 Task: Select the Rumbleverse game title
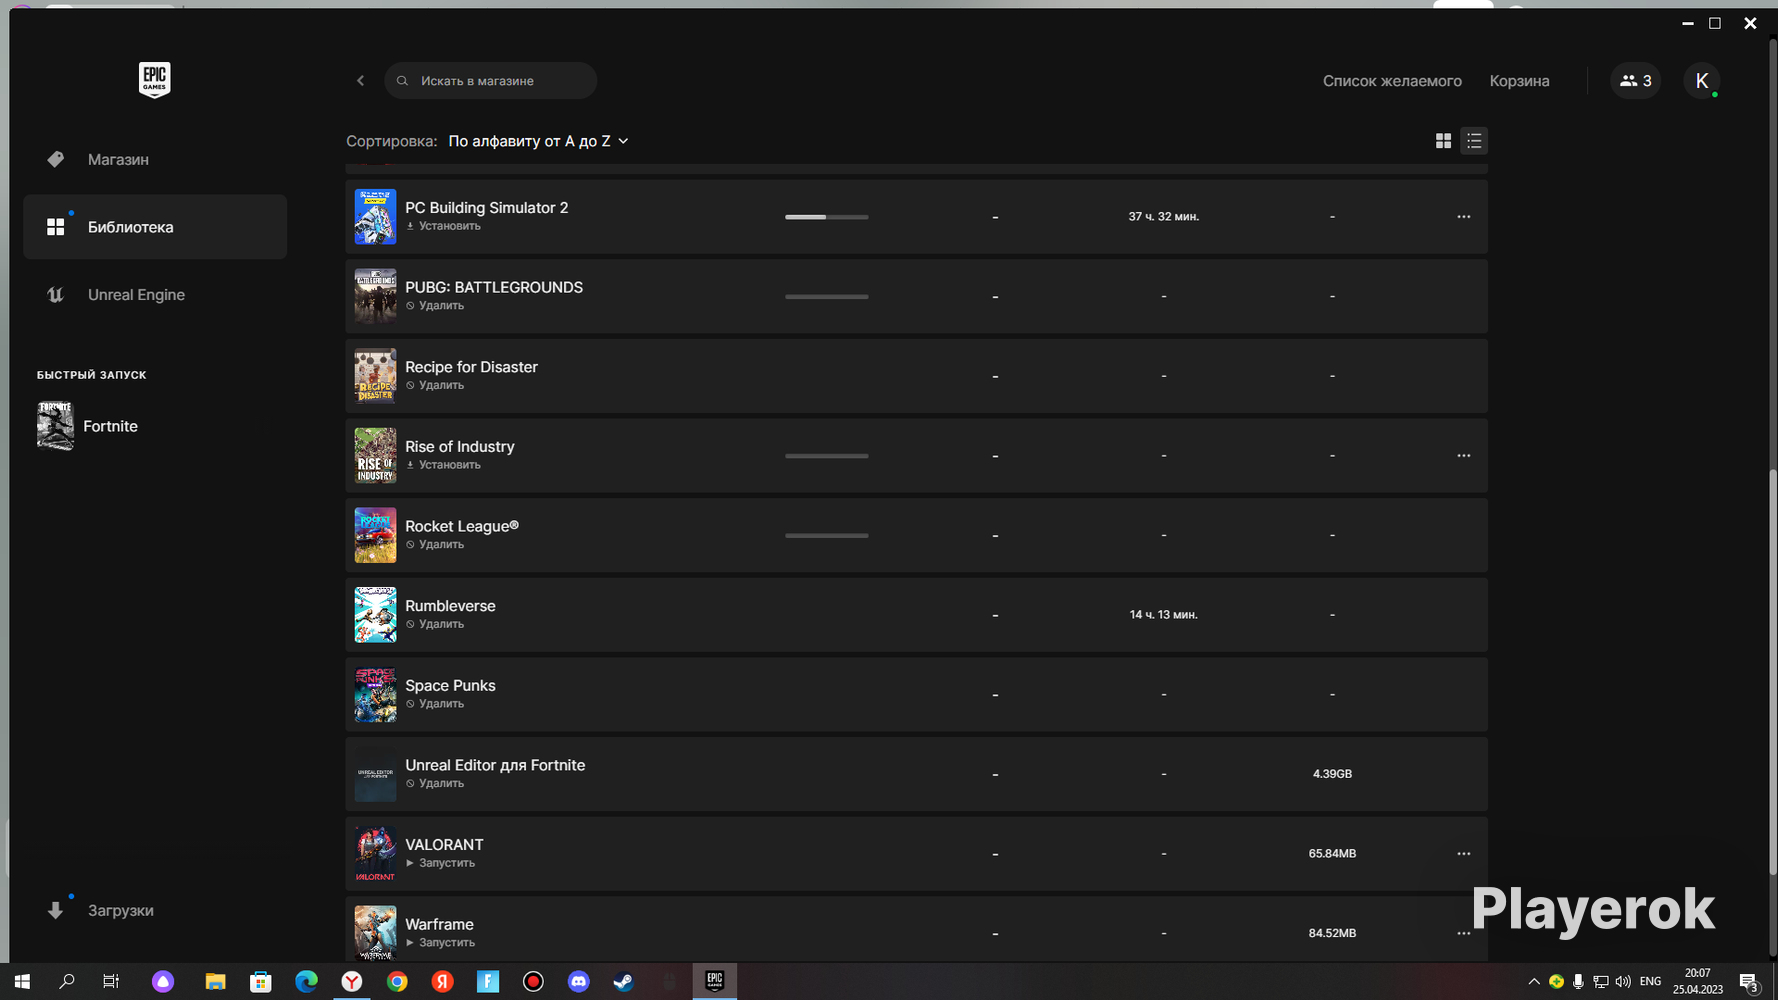coord(450,606)
